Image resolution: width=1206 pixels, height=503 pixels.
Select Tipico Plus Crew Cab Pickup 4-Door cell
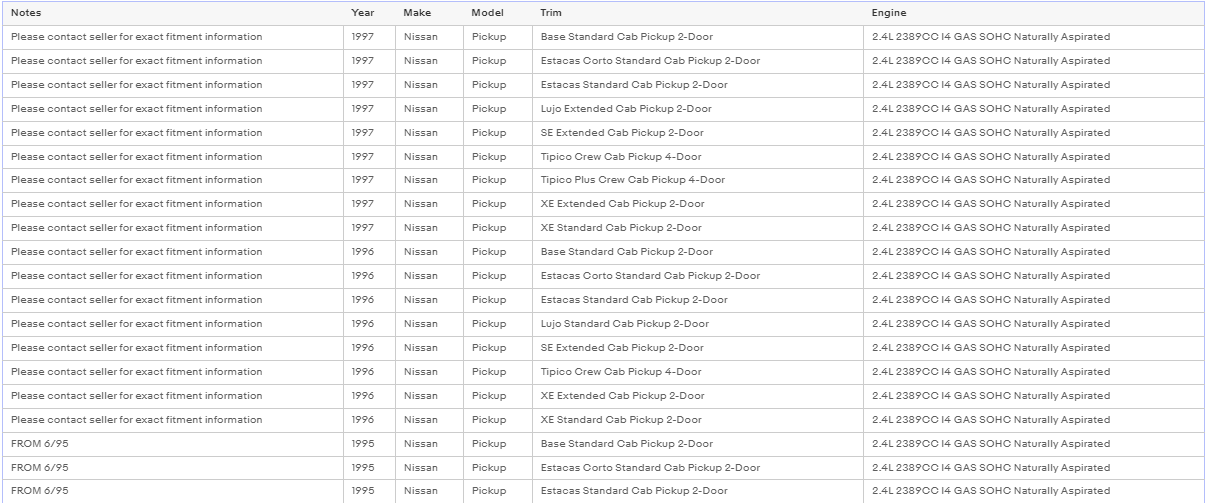[698, 180]
